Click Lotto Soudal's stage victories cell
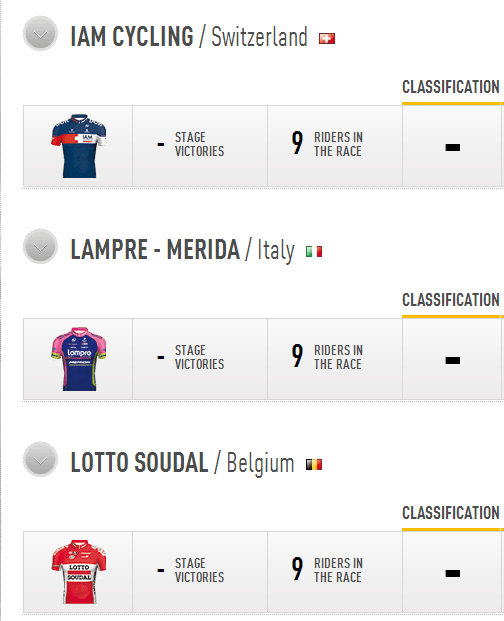 pos(200,572)
